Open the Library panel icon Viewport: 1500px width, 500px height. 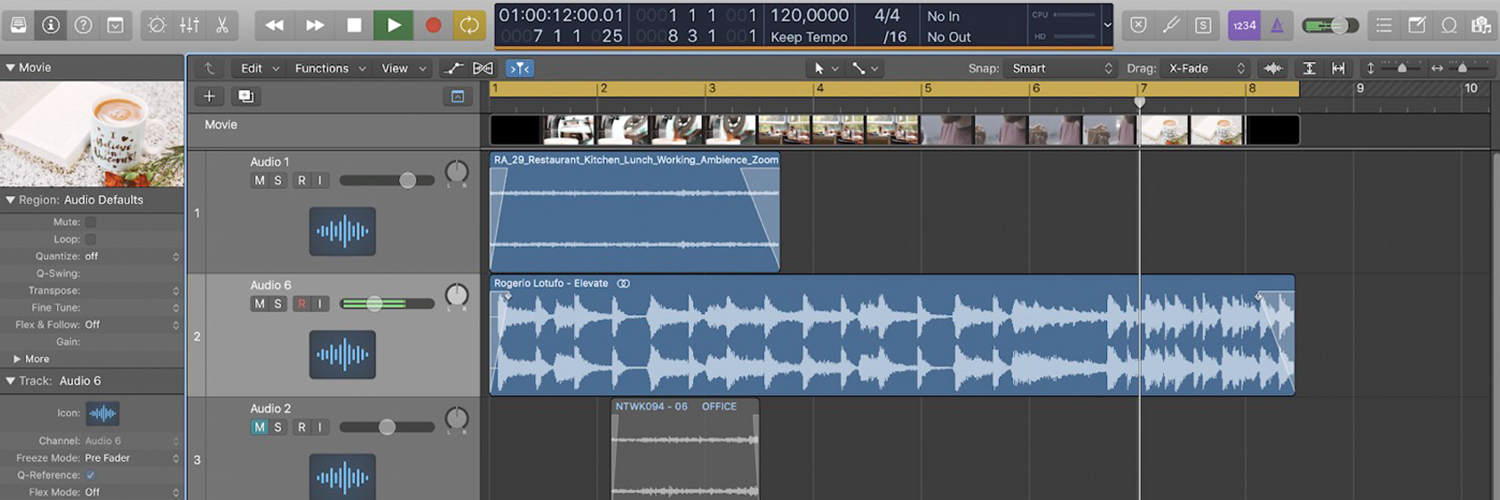(19, 25)
